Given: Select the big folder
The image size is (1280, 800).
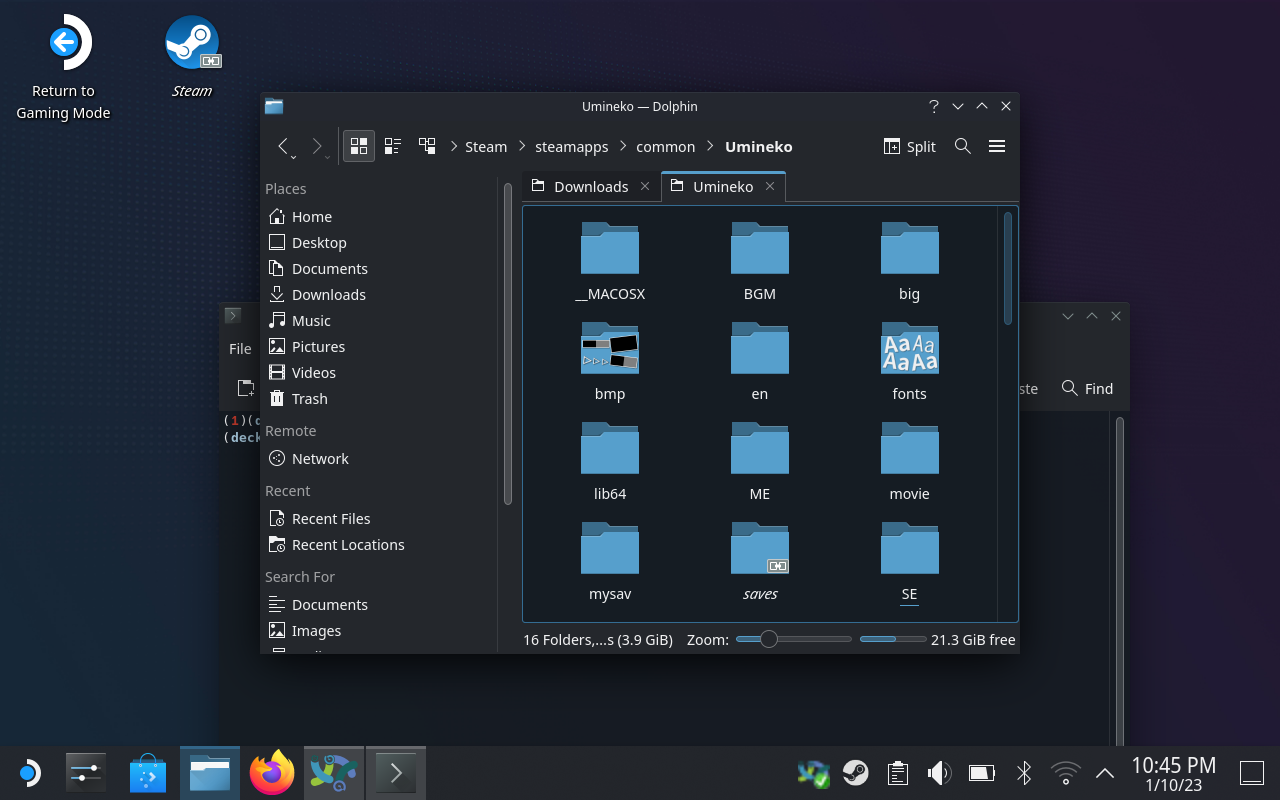Looking at the screenshot, I should click(x=910, y=261).
